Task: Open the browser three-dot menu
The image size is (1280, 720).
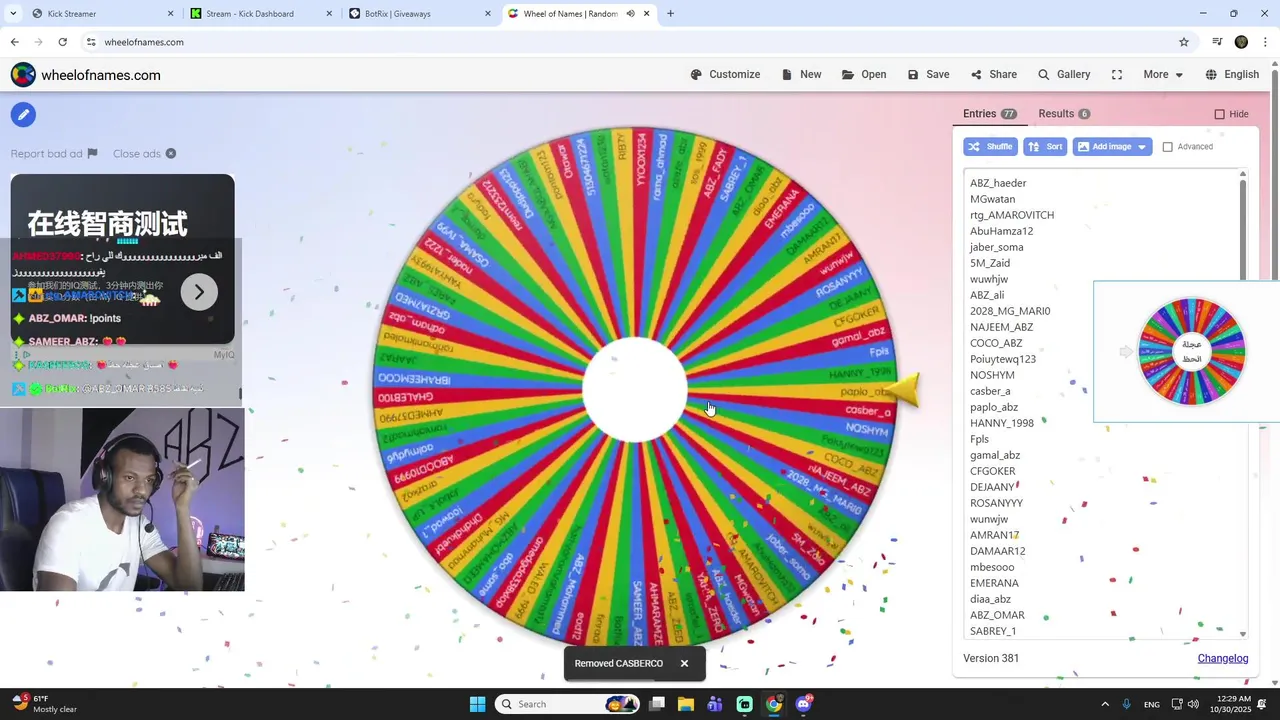Action: (x=1265, y=42)
